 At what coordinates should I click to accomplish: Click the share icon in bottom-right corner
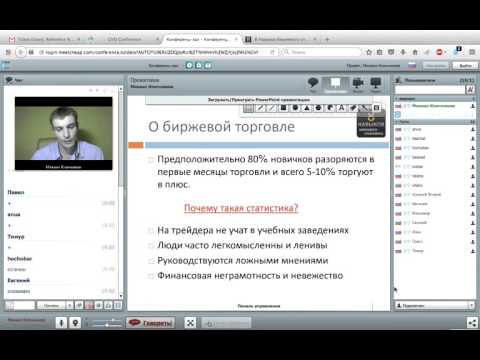coord(472,323)
